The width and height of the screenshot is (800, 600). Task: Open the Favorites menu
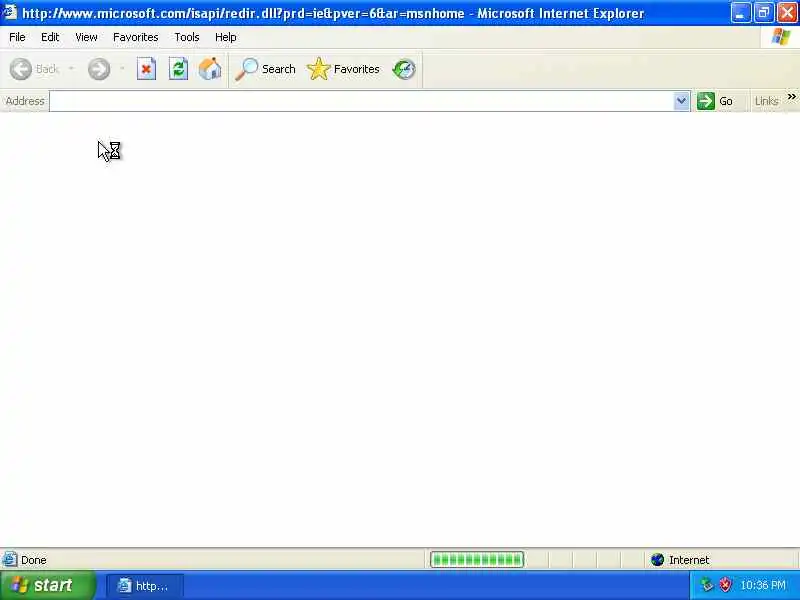pos(136,37)
